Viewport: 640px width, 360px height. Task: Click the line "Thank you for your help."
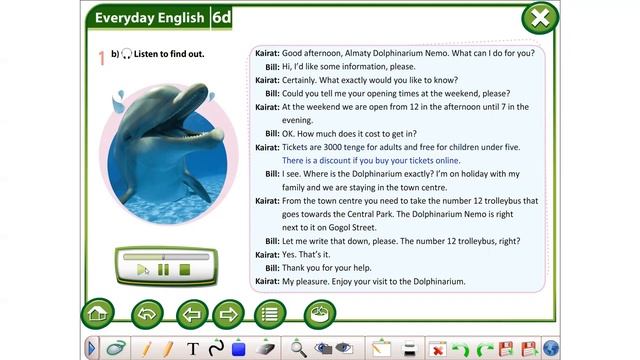tap(327, 268)
